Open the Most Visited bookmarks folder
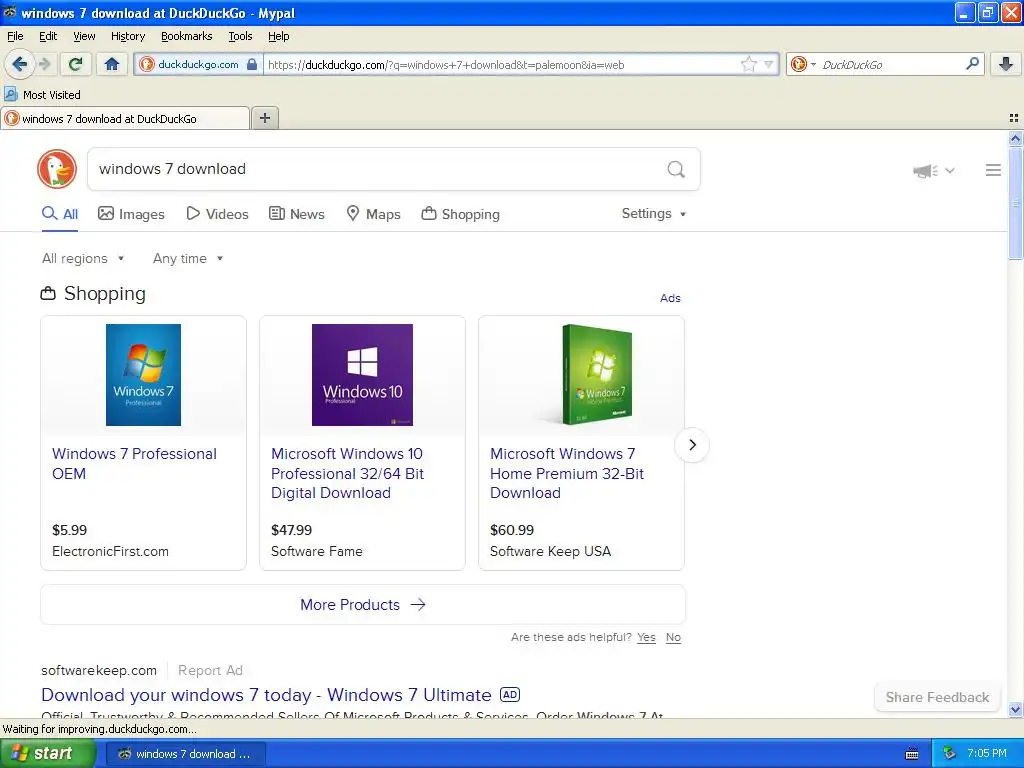1024x768 pixels. point(43,95)
